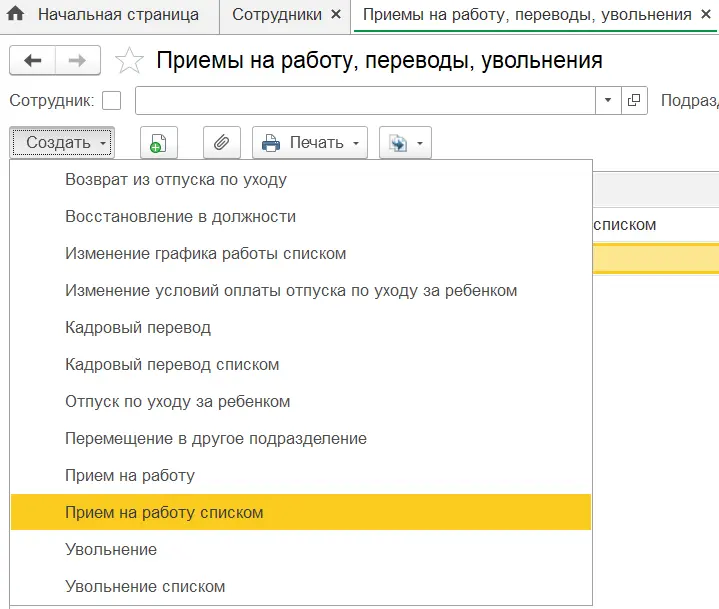Open attached files with paperclip icon
The image size is (719, 609).
tap(221, 143)
